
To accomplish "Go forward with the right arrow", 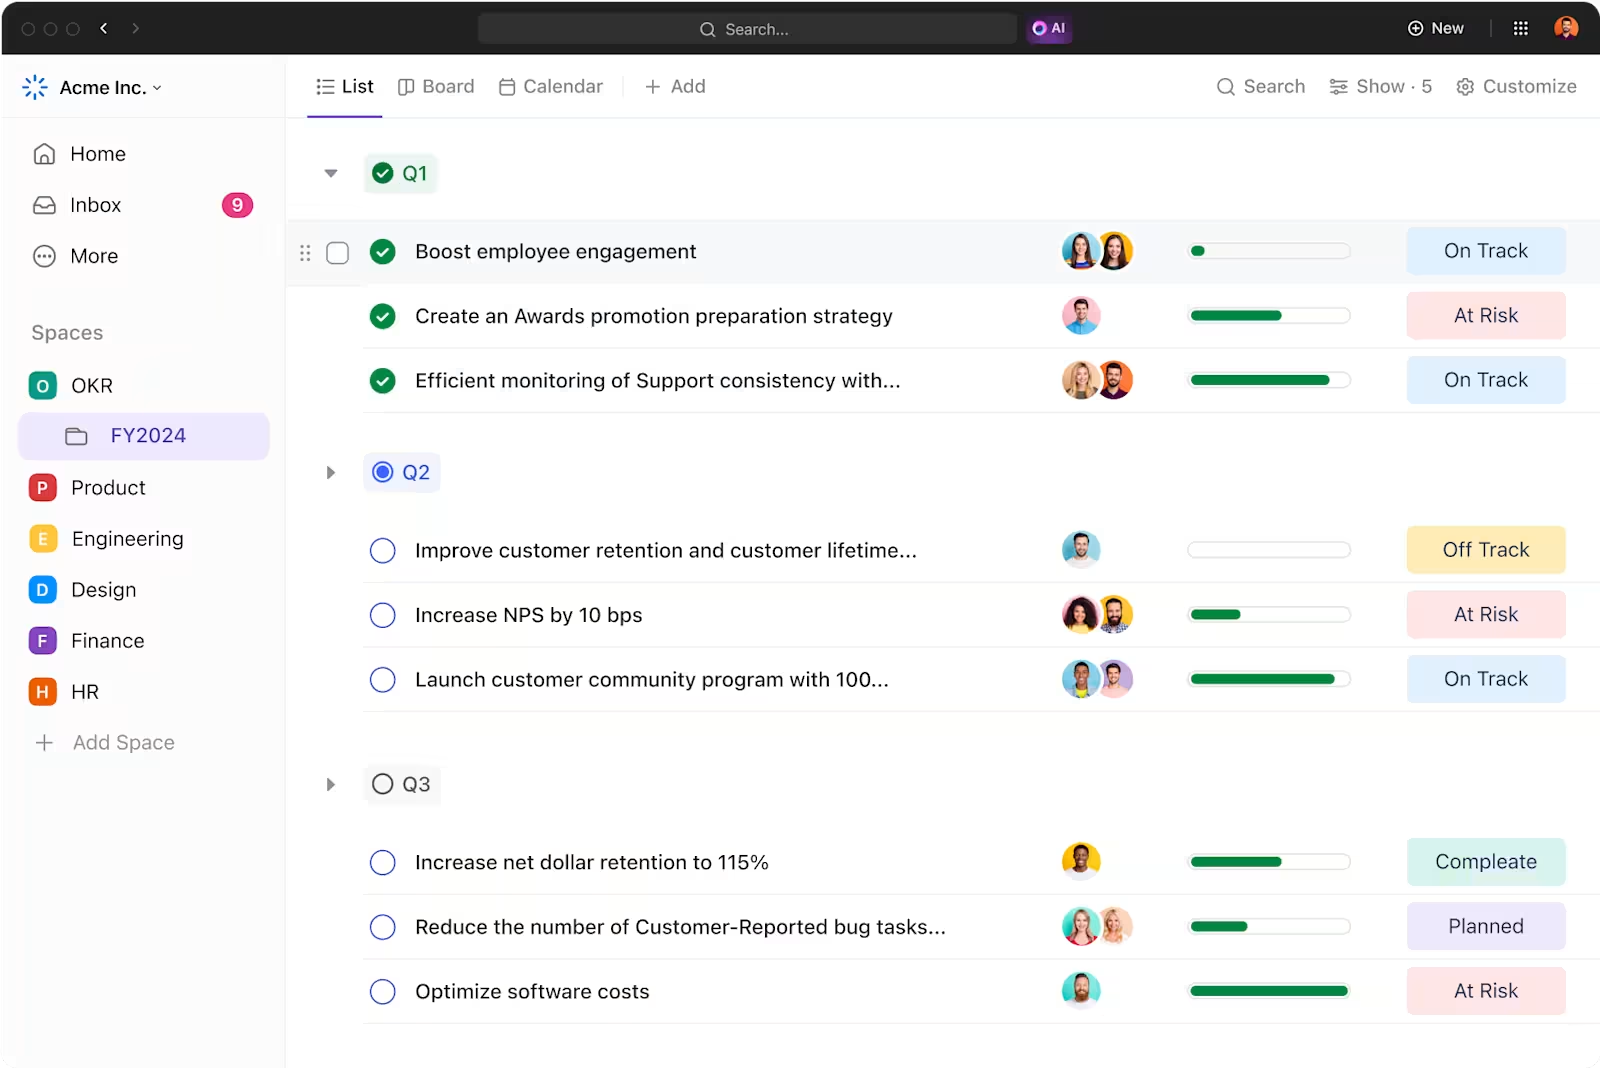I will 135,28.
